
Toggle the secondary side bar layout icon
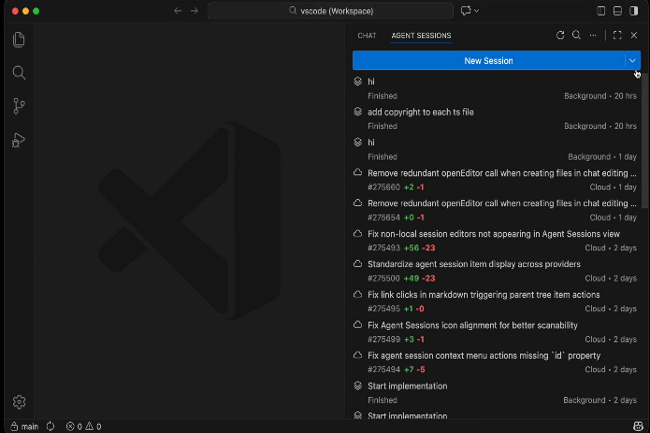pos(634,11)
